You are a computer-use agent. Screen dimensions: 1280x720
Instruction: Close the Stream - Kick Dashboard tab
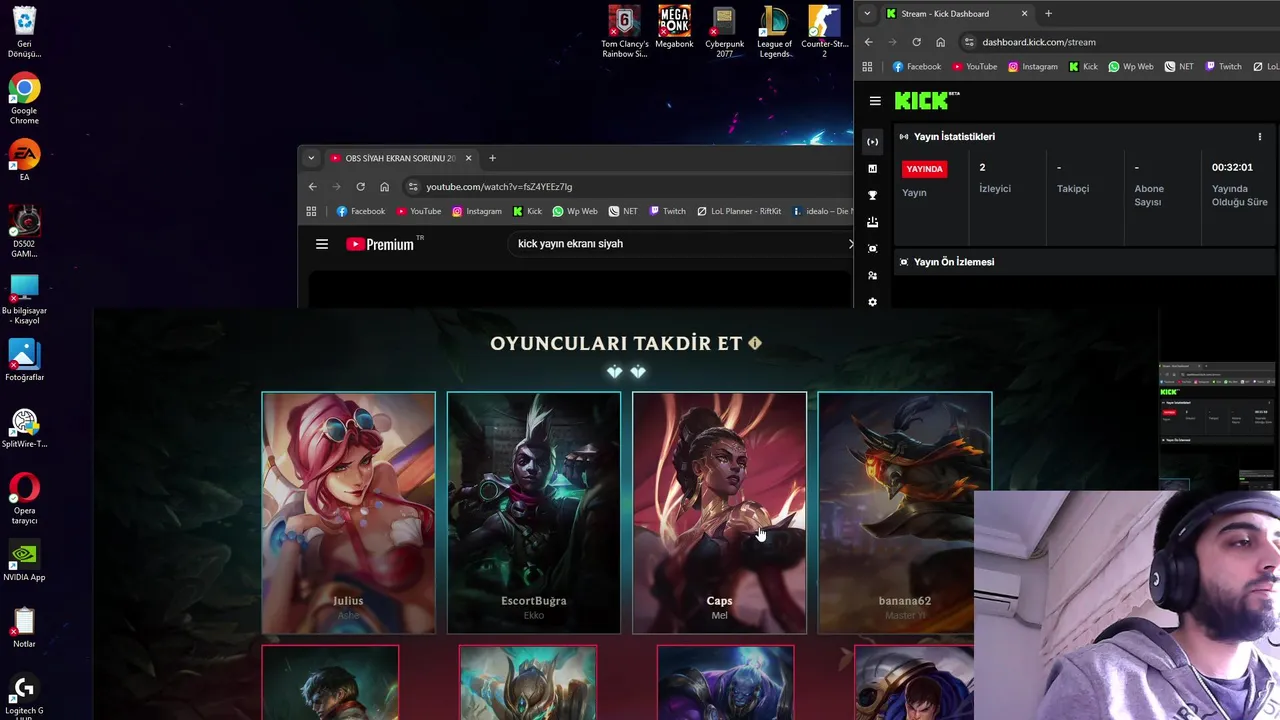click(1024, 14)
